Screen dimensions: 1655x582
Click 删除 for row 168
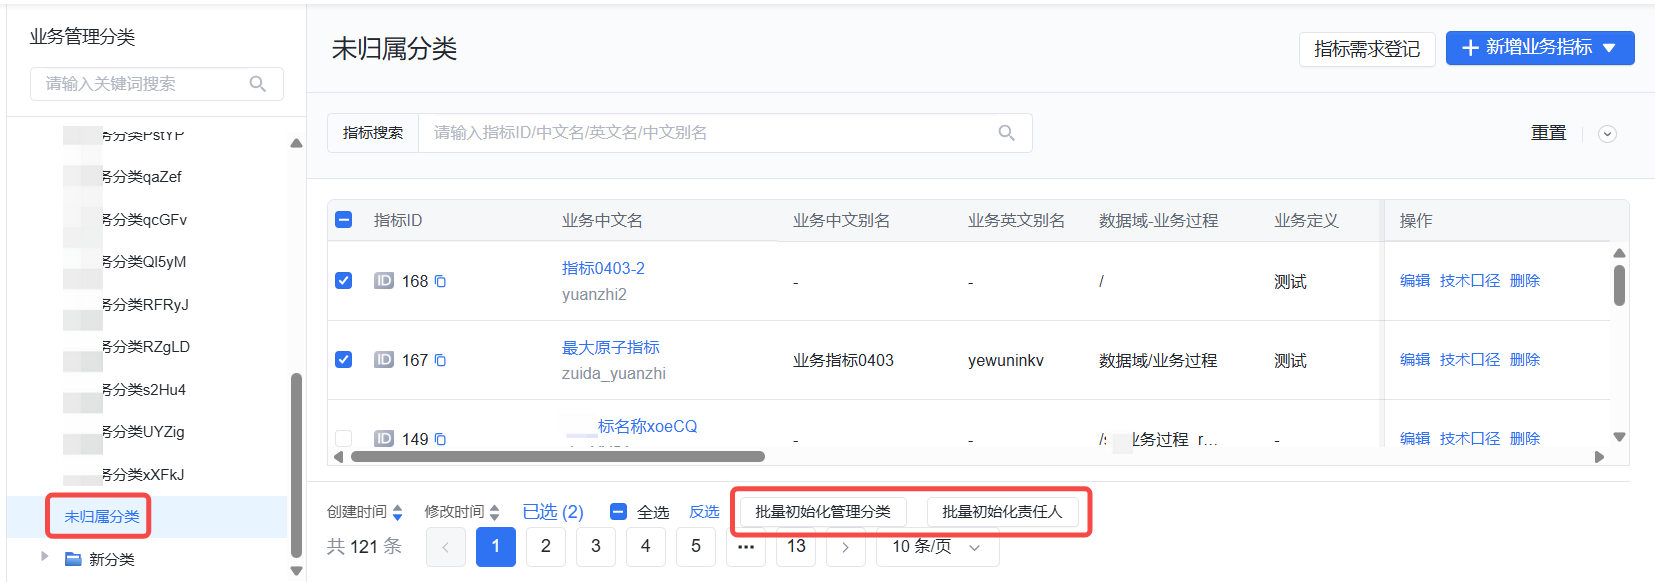click(1525, 281)
